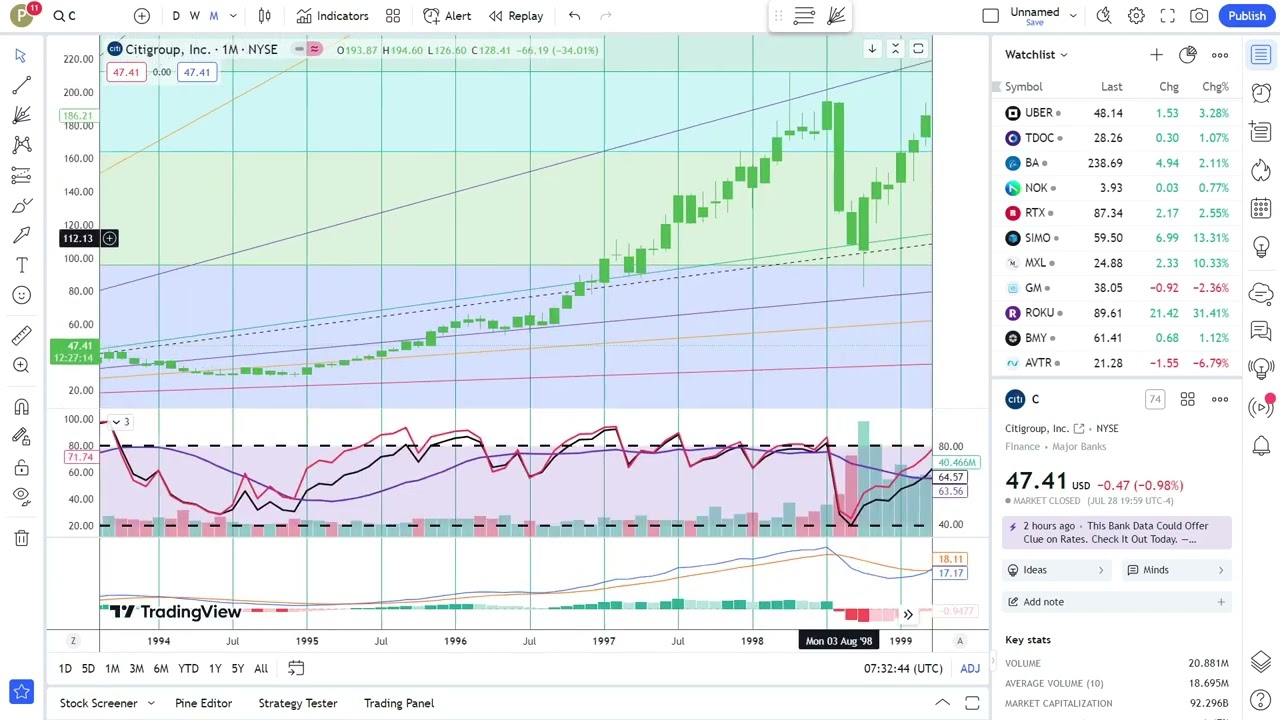Screen dimensions: 1280x720
Task: Toggle stay in drawing mode
Action: 21,437
